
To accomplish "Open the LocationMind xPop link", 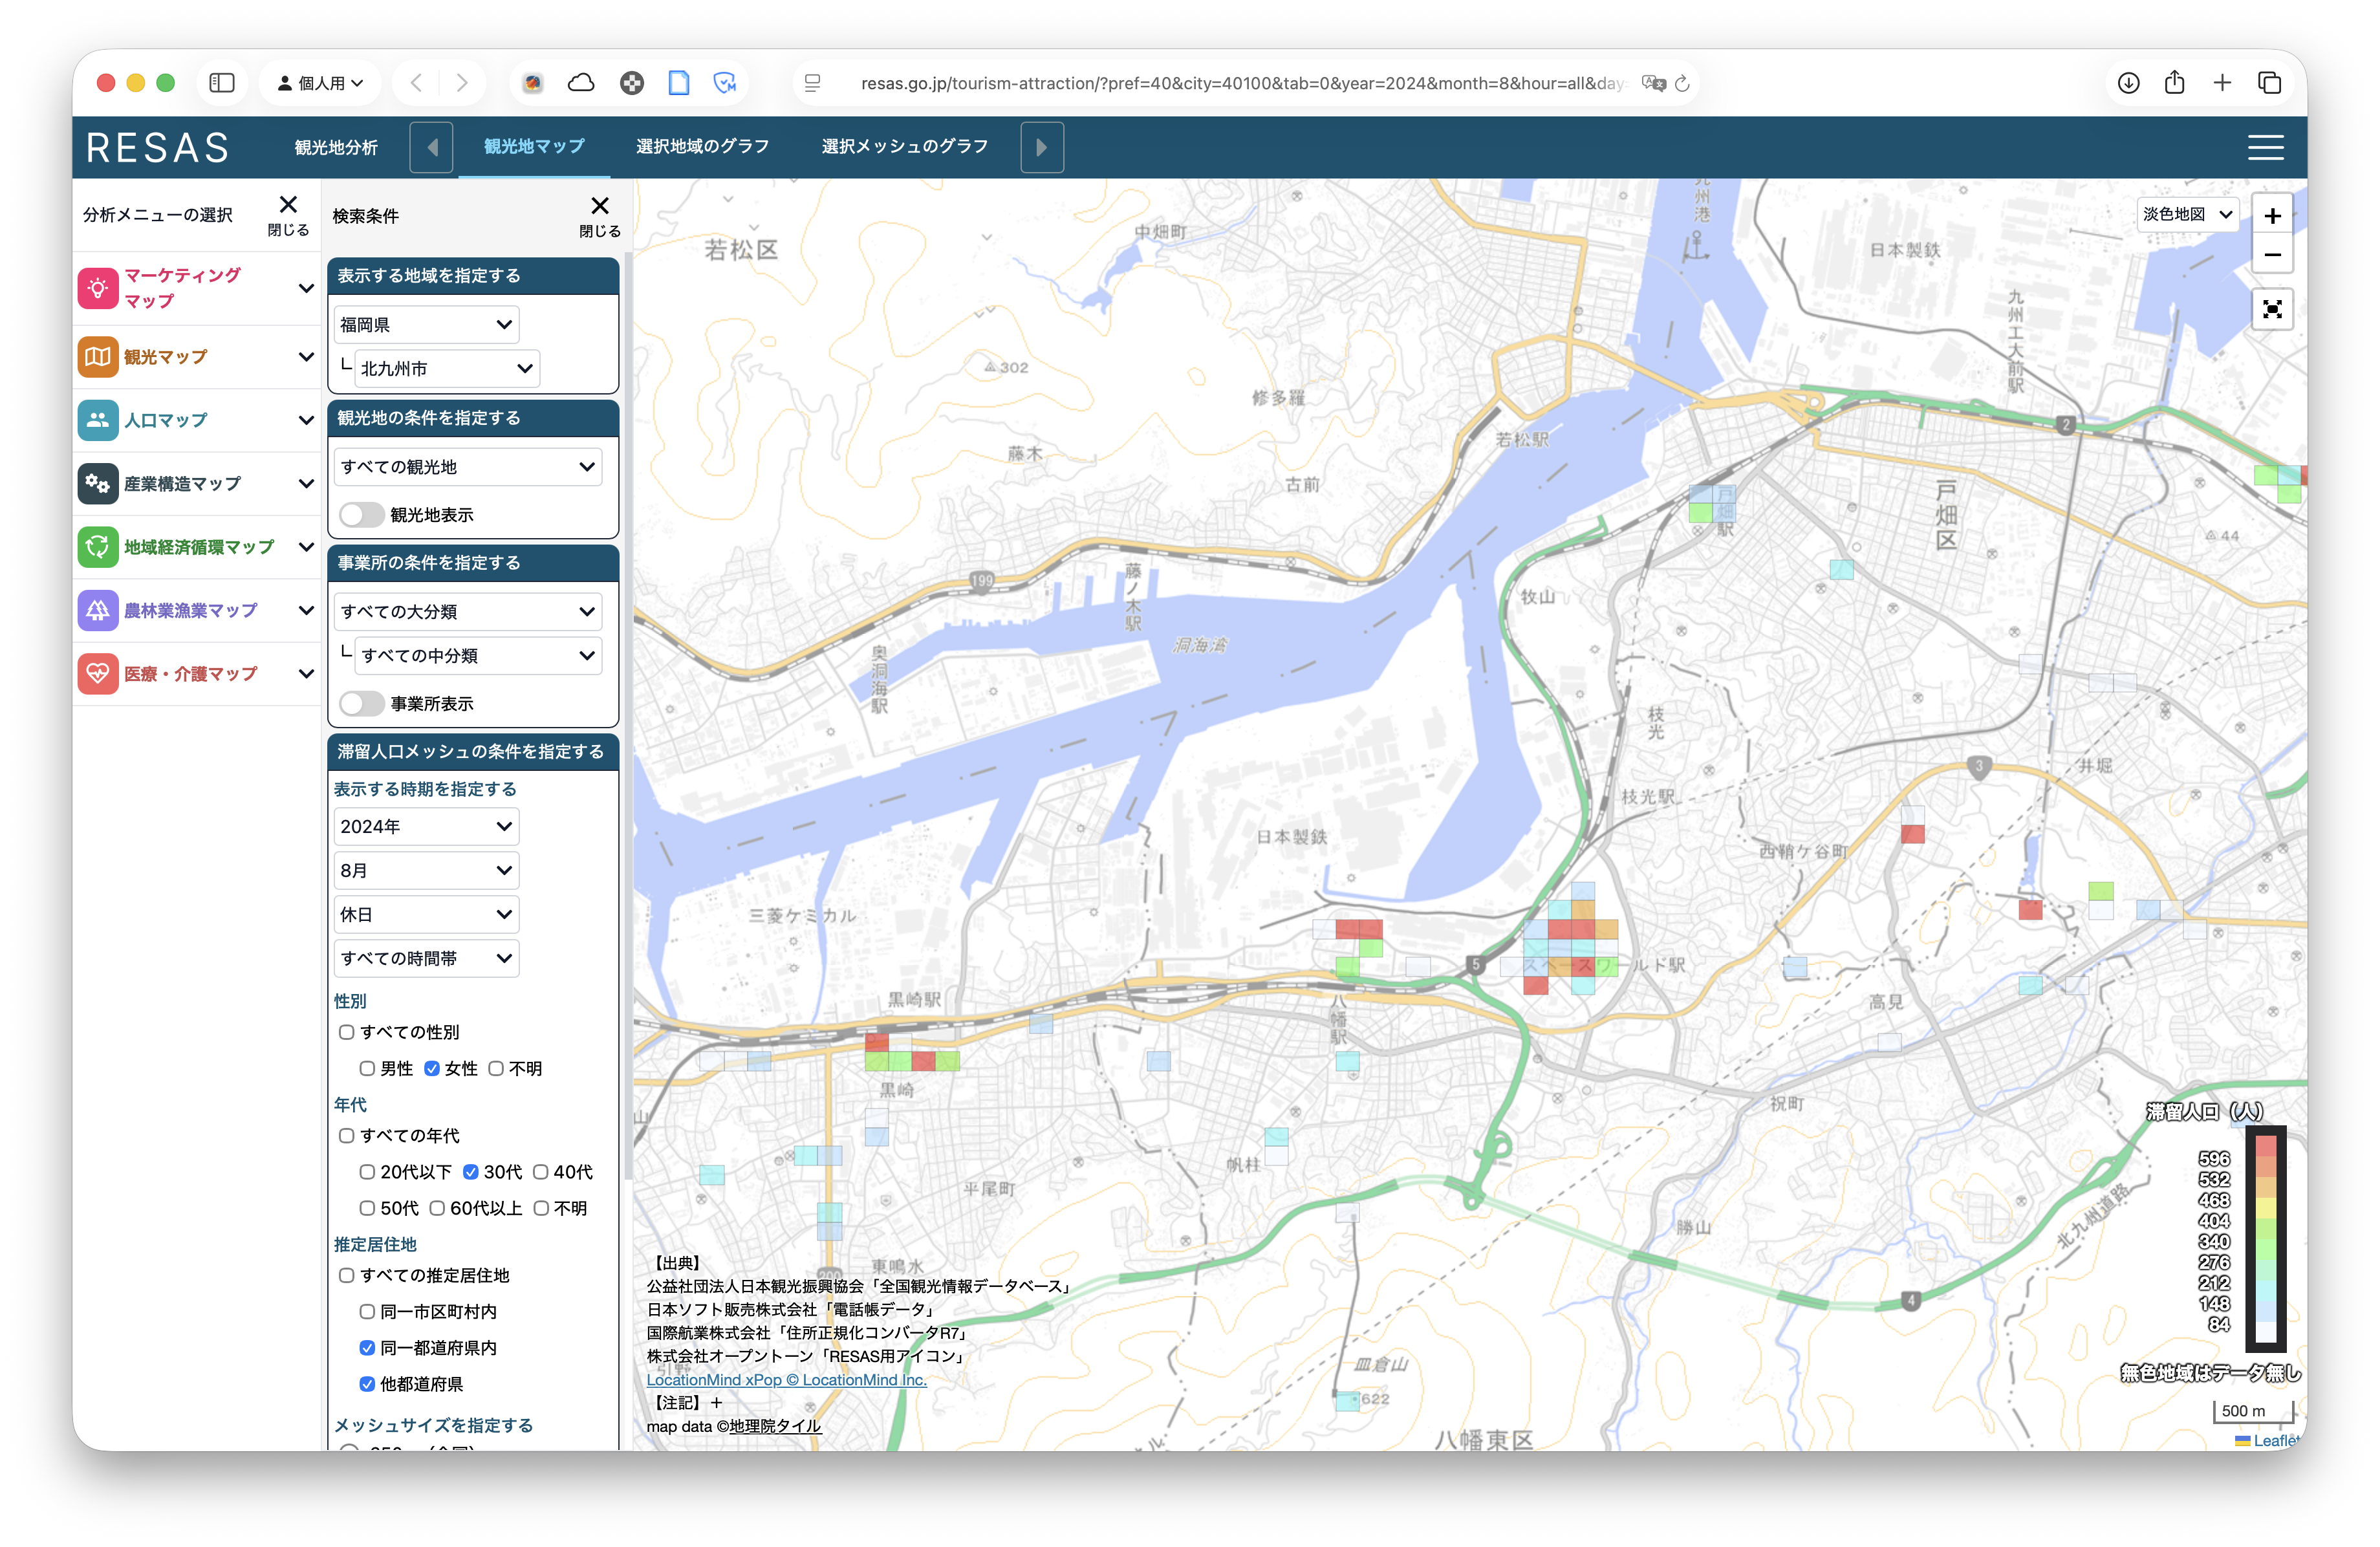I will [x=786, y=1379].
